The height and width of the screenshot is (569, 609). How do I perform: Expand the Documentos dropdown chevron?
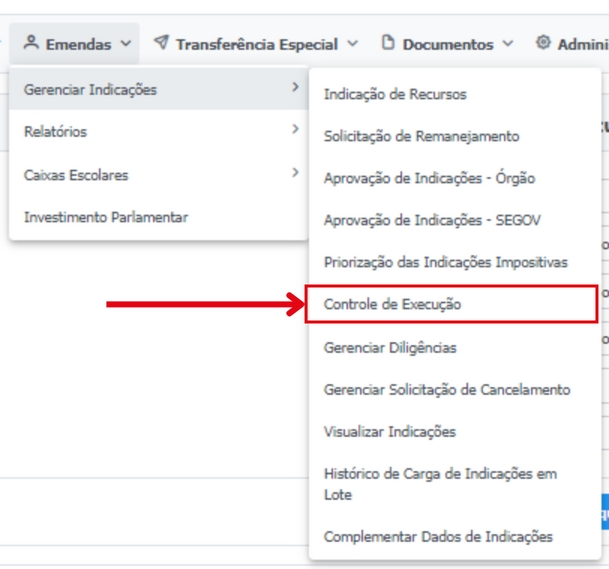508,44
